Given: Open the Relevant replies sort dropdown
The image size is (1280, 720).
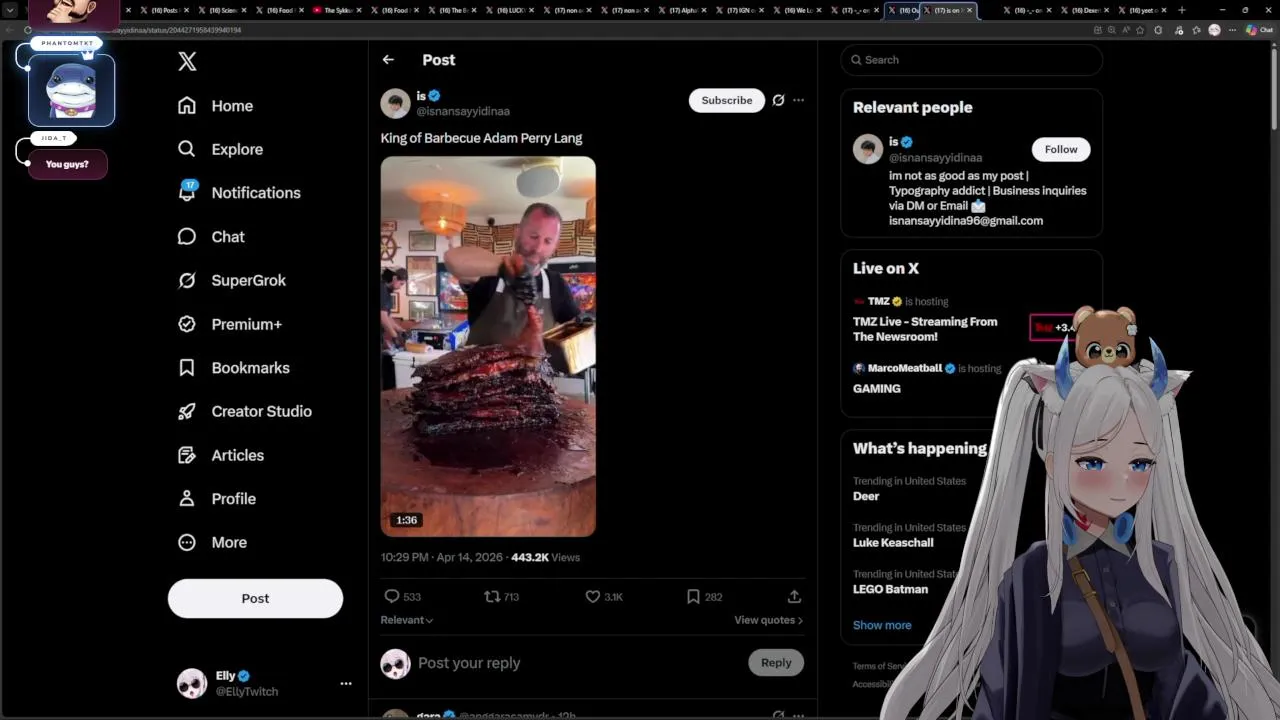Looking at the screenshot, I should (x=407, y=620).
